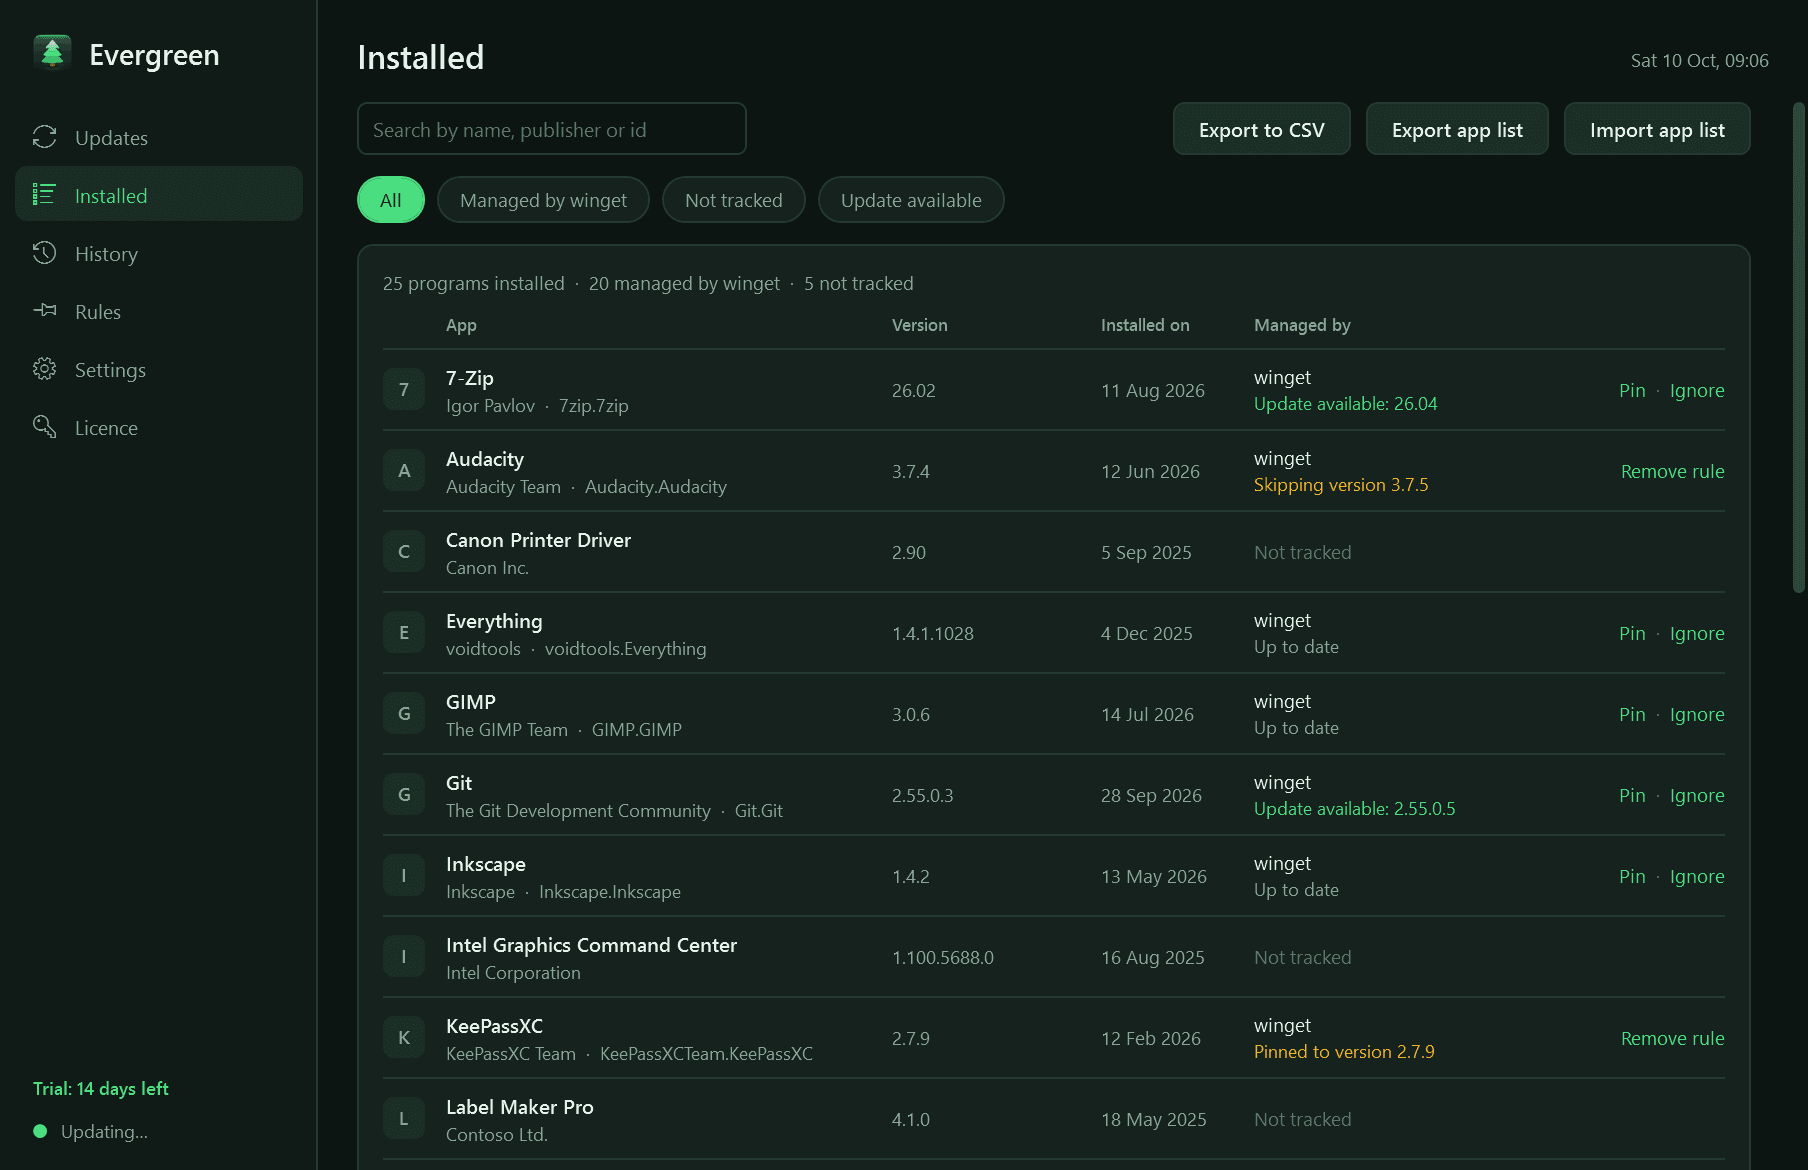
Task: Click the vertical scrollbar on the right
Action: point(1798,347)
